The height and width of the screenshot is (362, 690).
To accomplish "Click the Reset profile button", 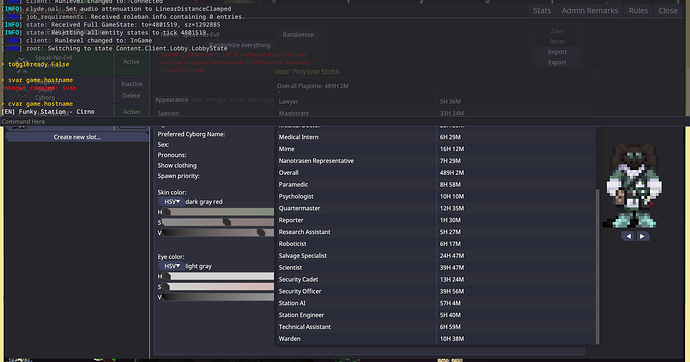I will tap(557, 41).
